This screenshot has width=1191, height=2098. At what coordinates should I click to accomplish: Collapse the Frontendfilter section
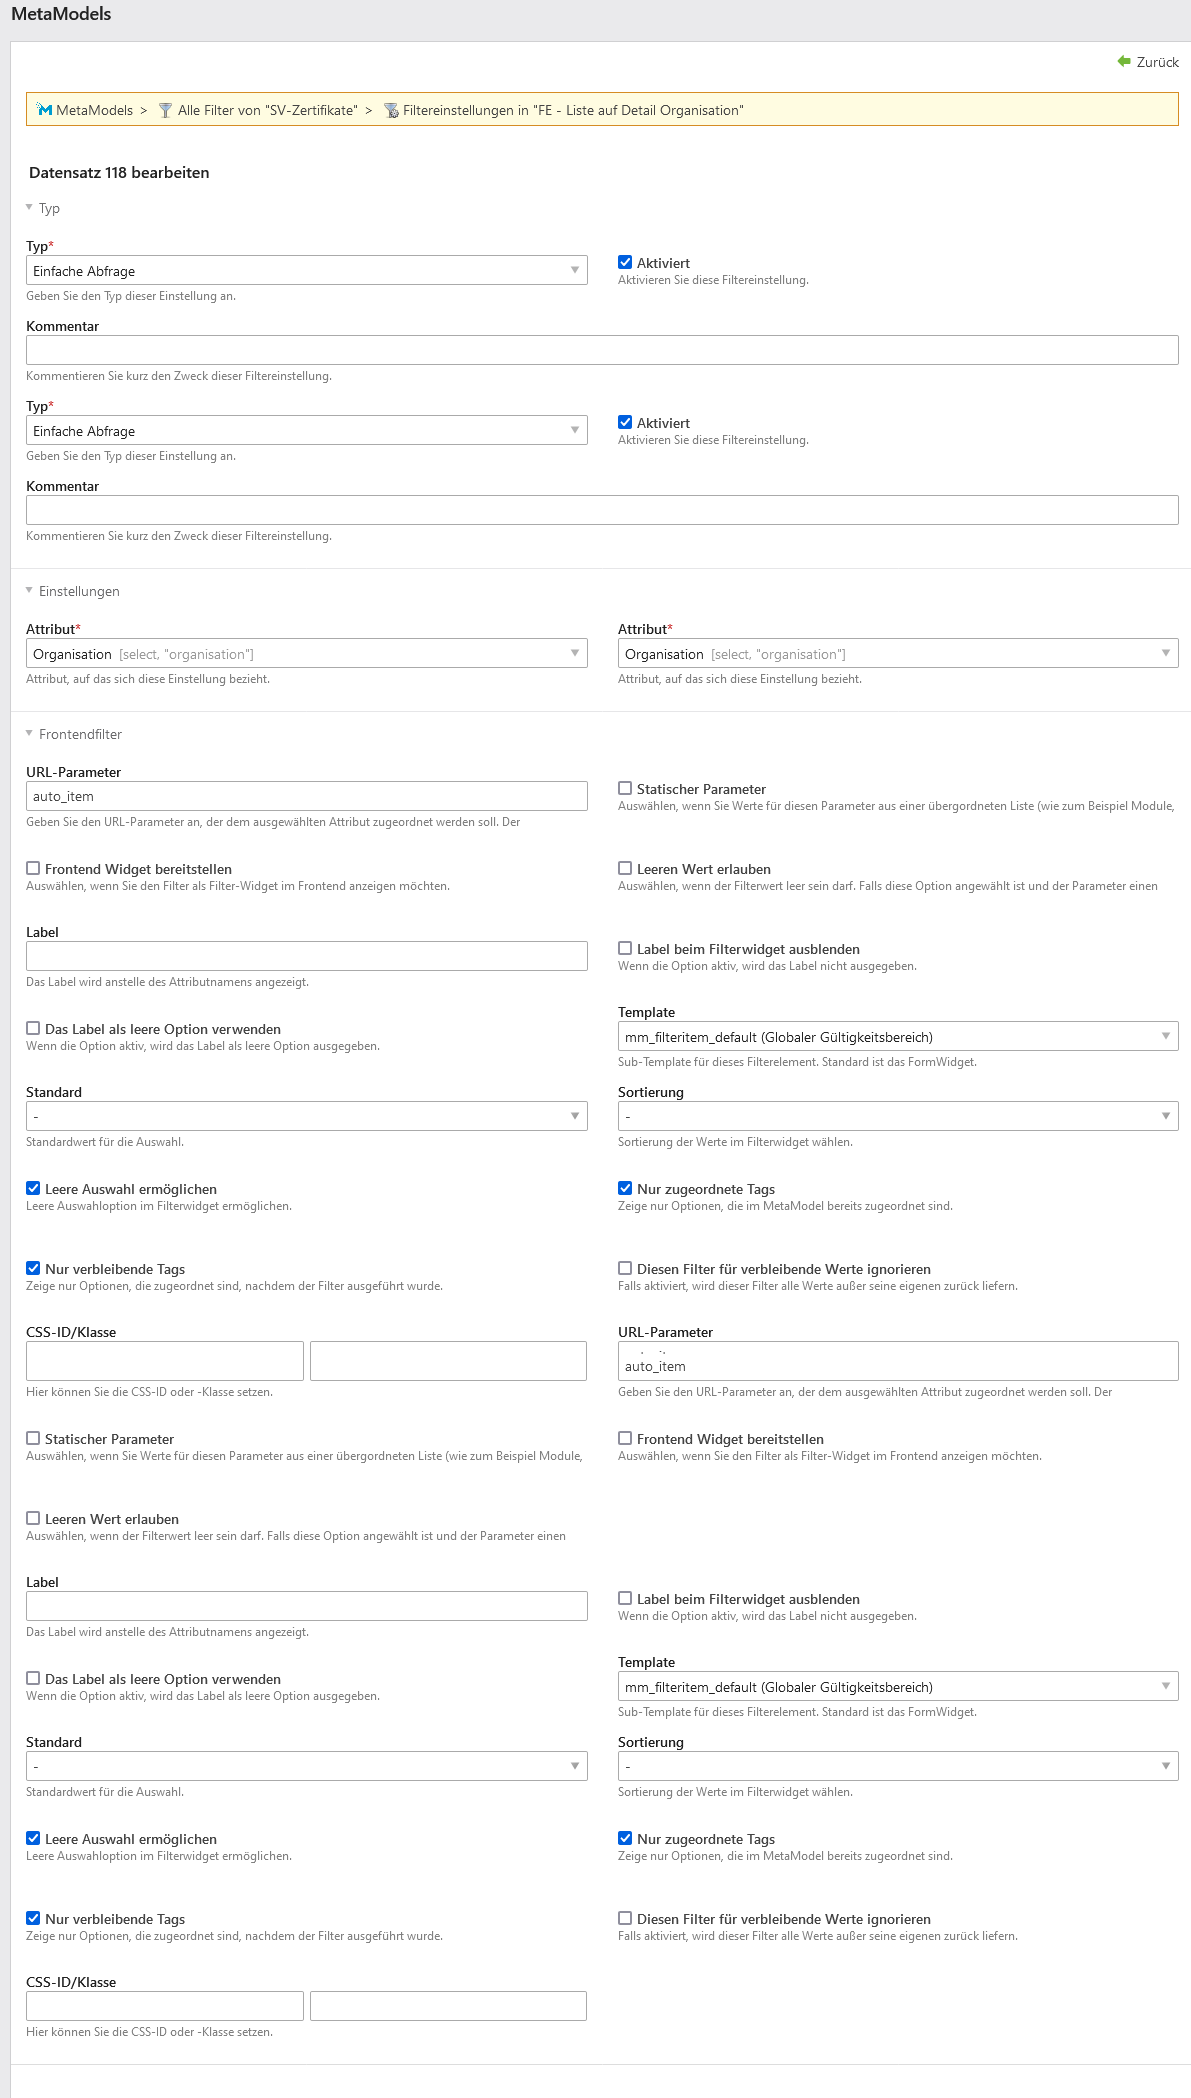[80, 734]
